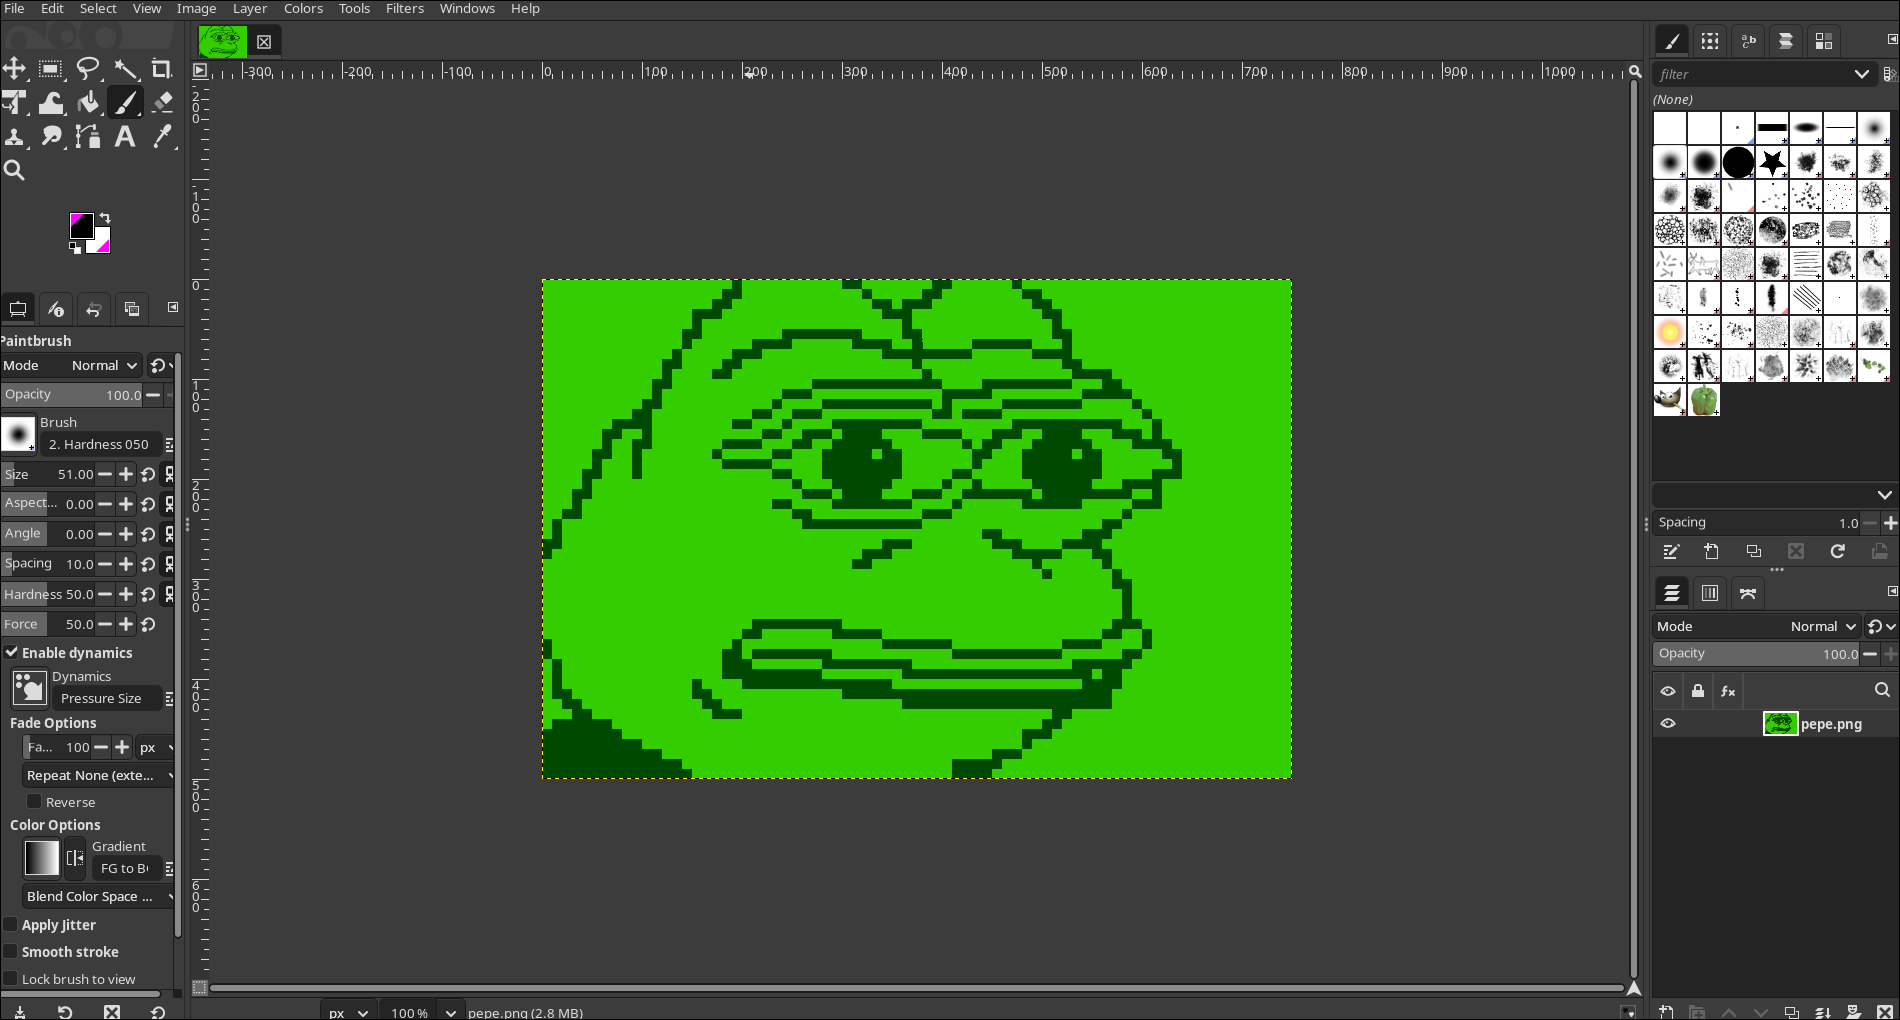Viewport: 1900px width, 1020px height.
Task: Swap foreground and background colors
Action: pyautogui.click(x=103, y=220)
